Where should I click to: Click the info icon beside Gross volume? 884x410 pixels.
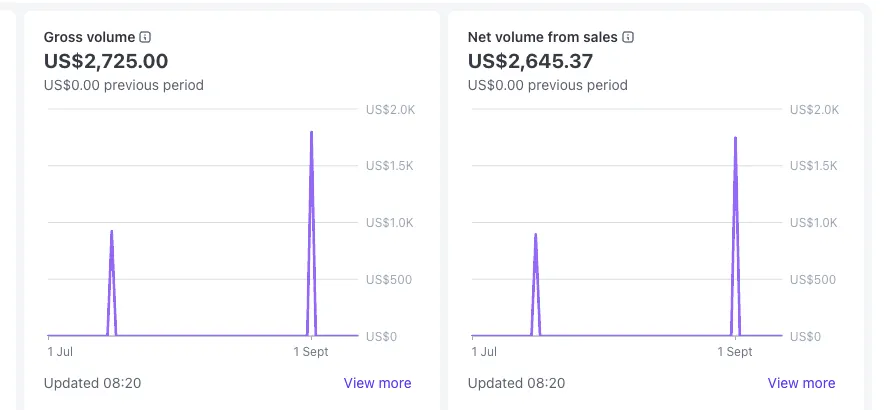point(146,37)
